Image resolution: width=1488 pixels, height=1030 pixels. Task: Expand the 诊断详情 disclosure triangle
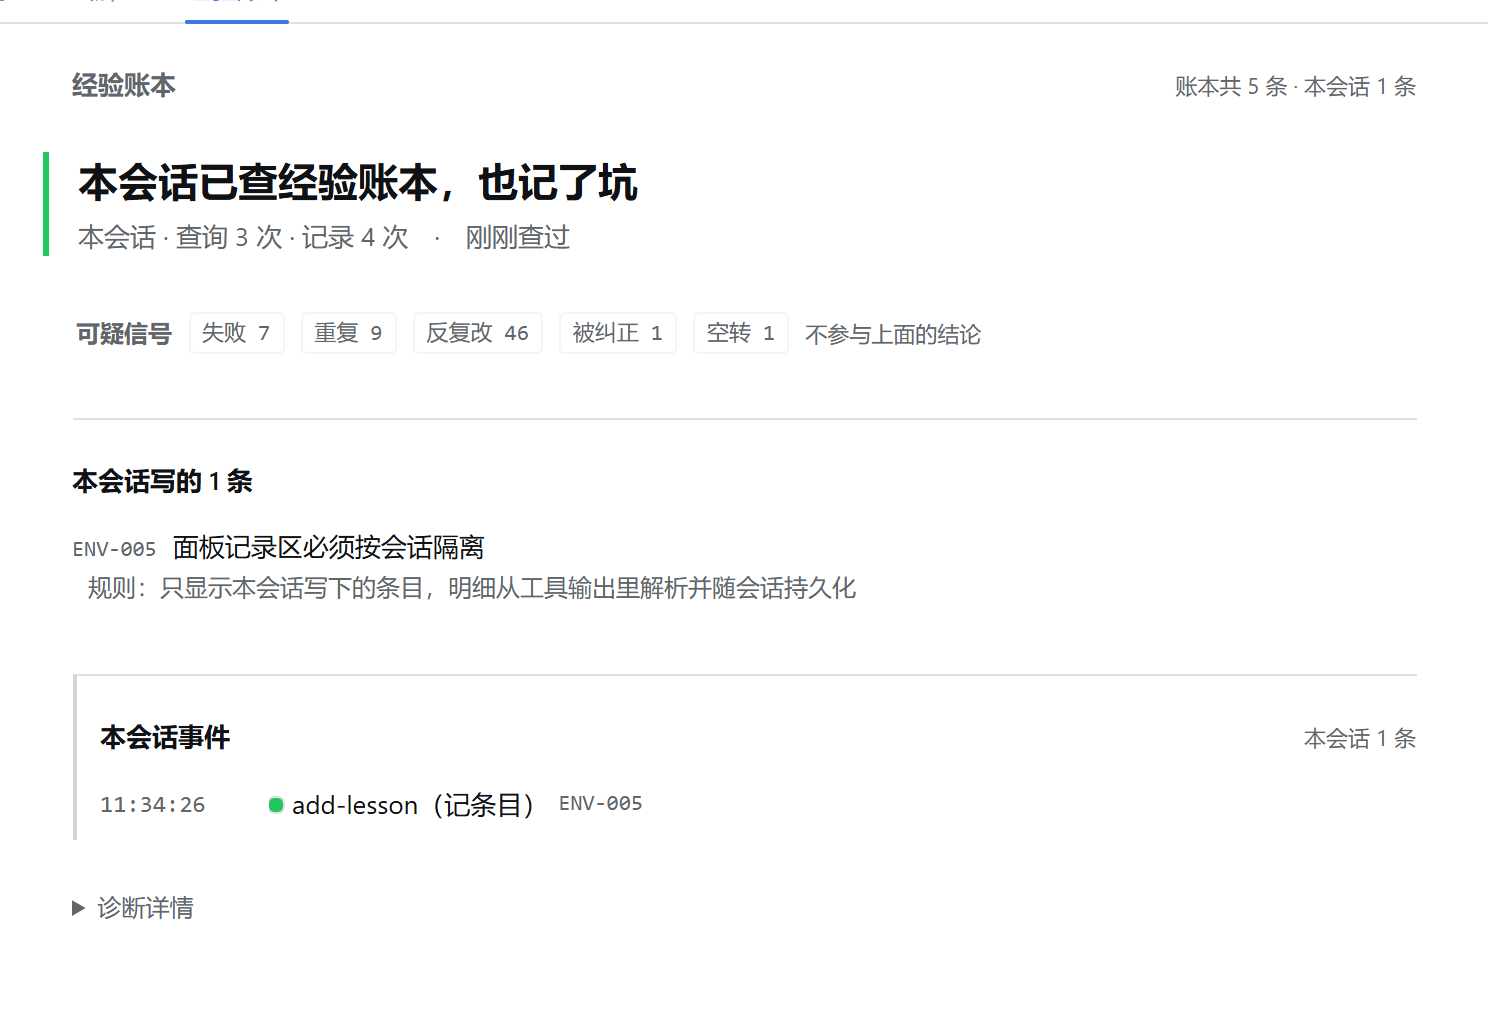pyautogui.click(x=79, y=908)
